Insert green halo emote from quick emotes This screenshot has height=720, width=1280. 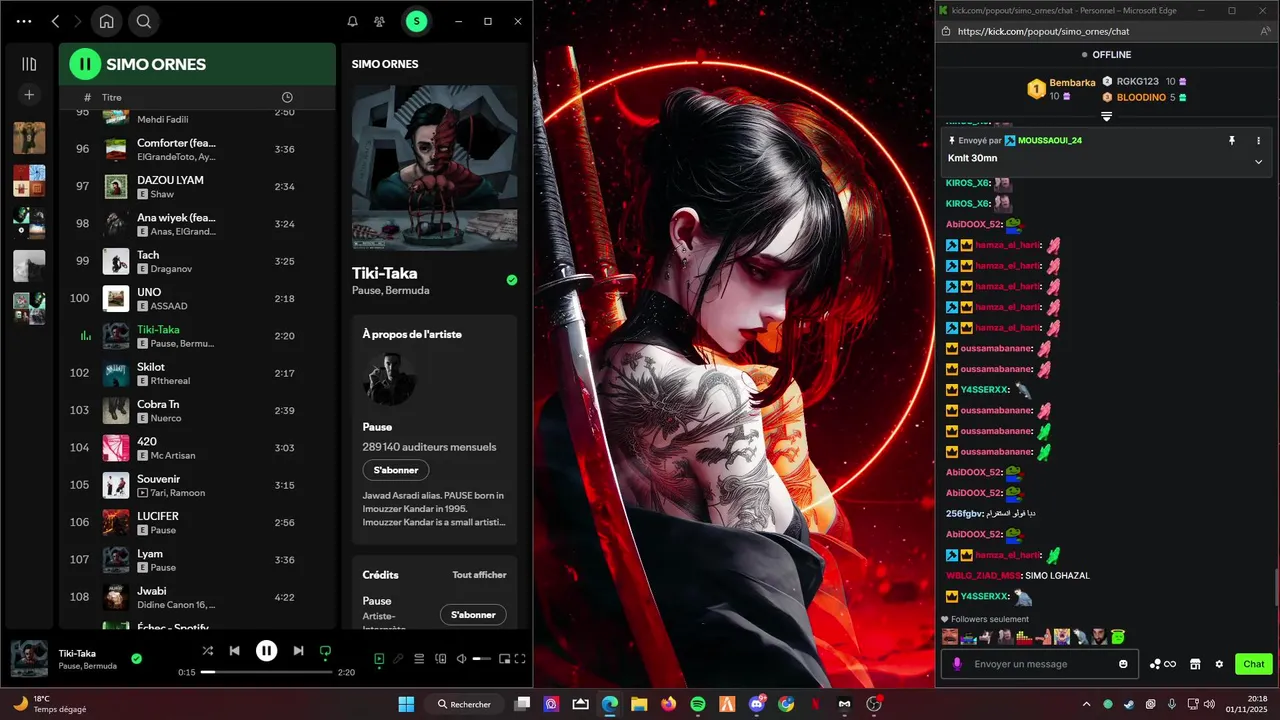coord(1118,637)
